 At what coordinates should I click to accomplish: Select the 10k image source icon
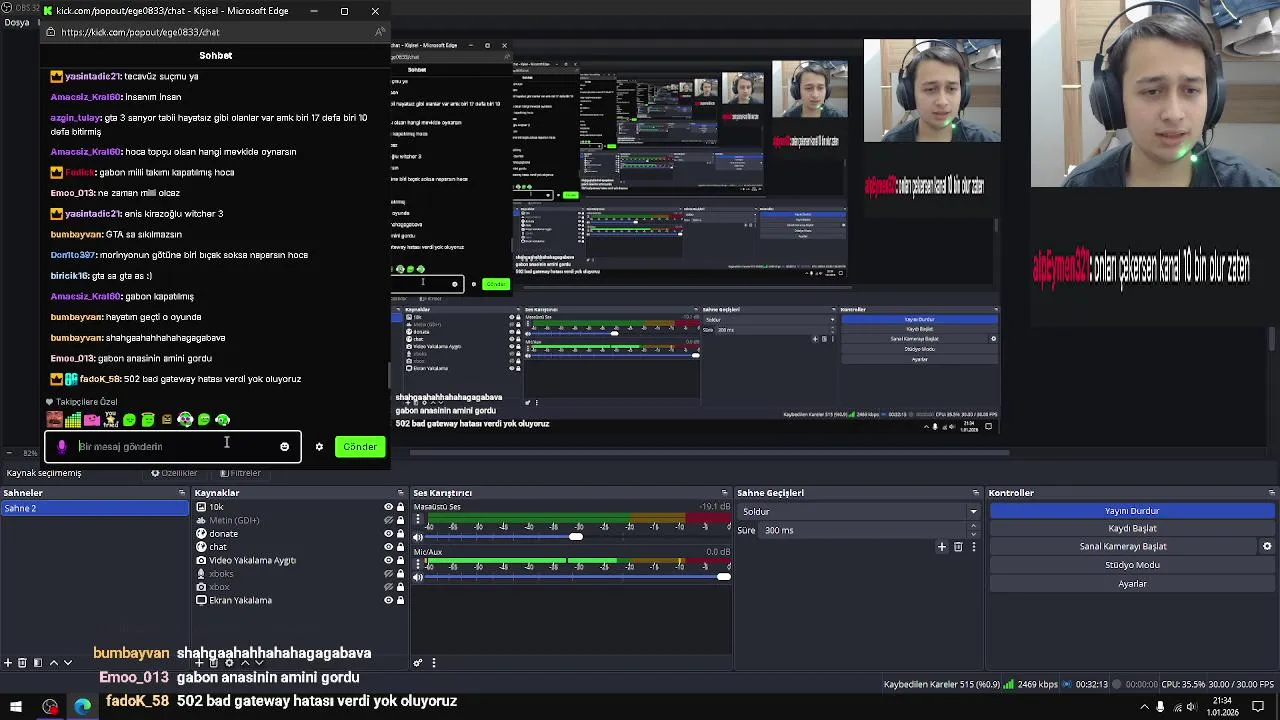point(201,507)
